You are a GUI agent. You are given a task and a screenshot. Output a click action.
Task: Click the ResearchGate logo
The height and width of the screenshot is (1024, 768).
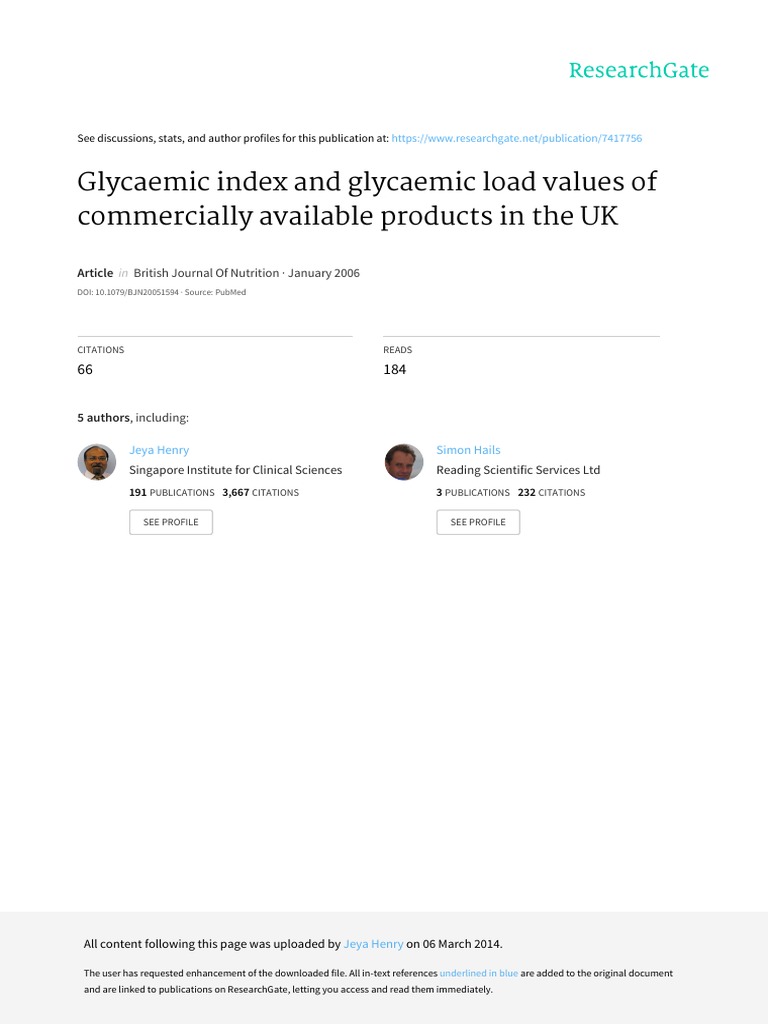(638, 70)
